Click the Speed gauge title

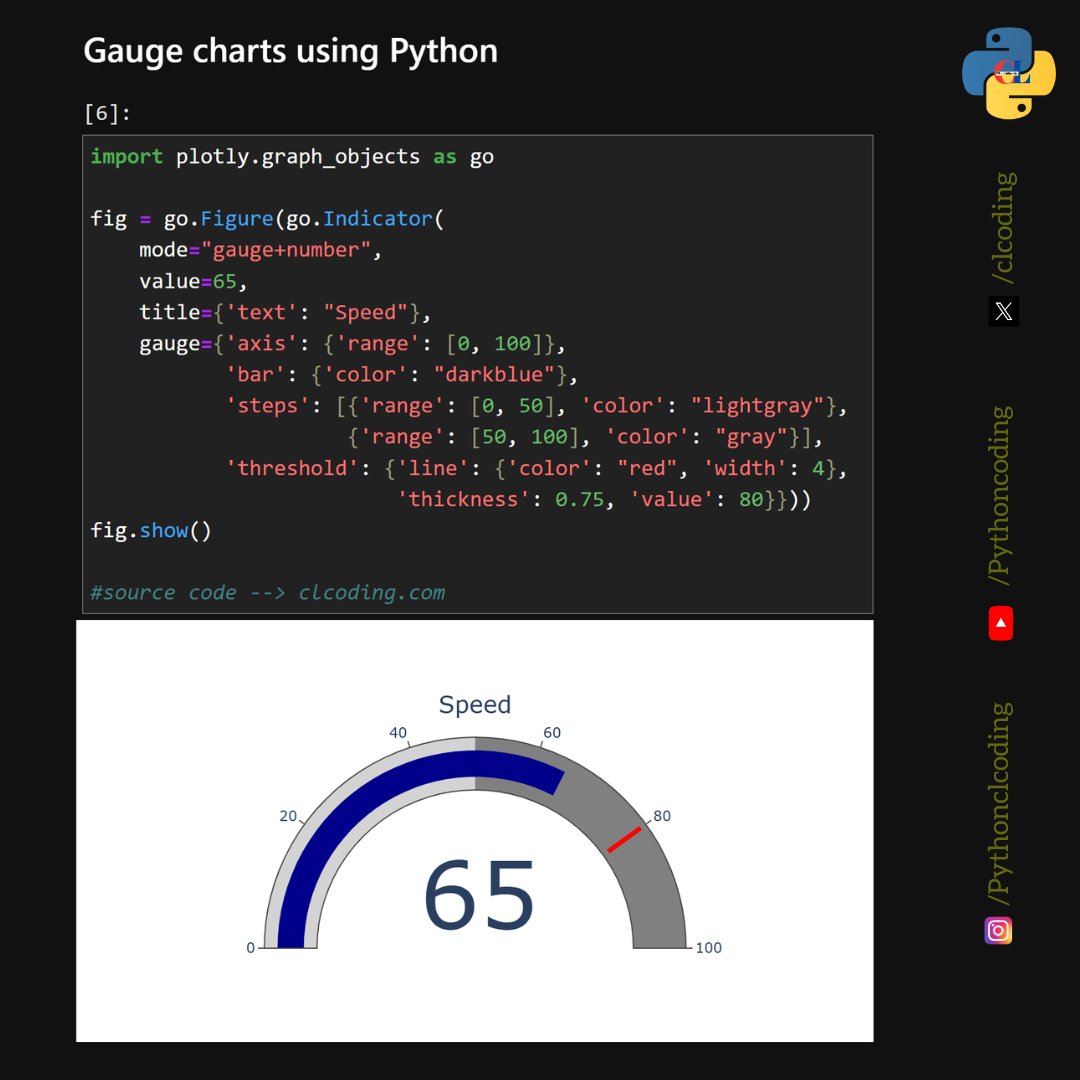[474, 704]
